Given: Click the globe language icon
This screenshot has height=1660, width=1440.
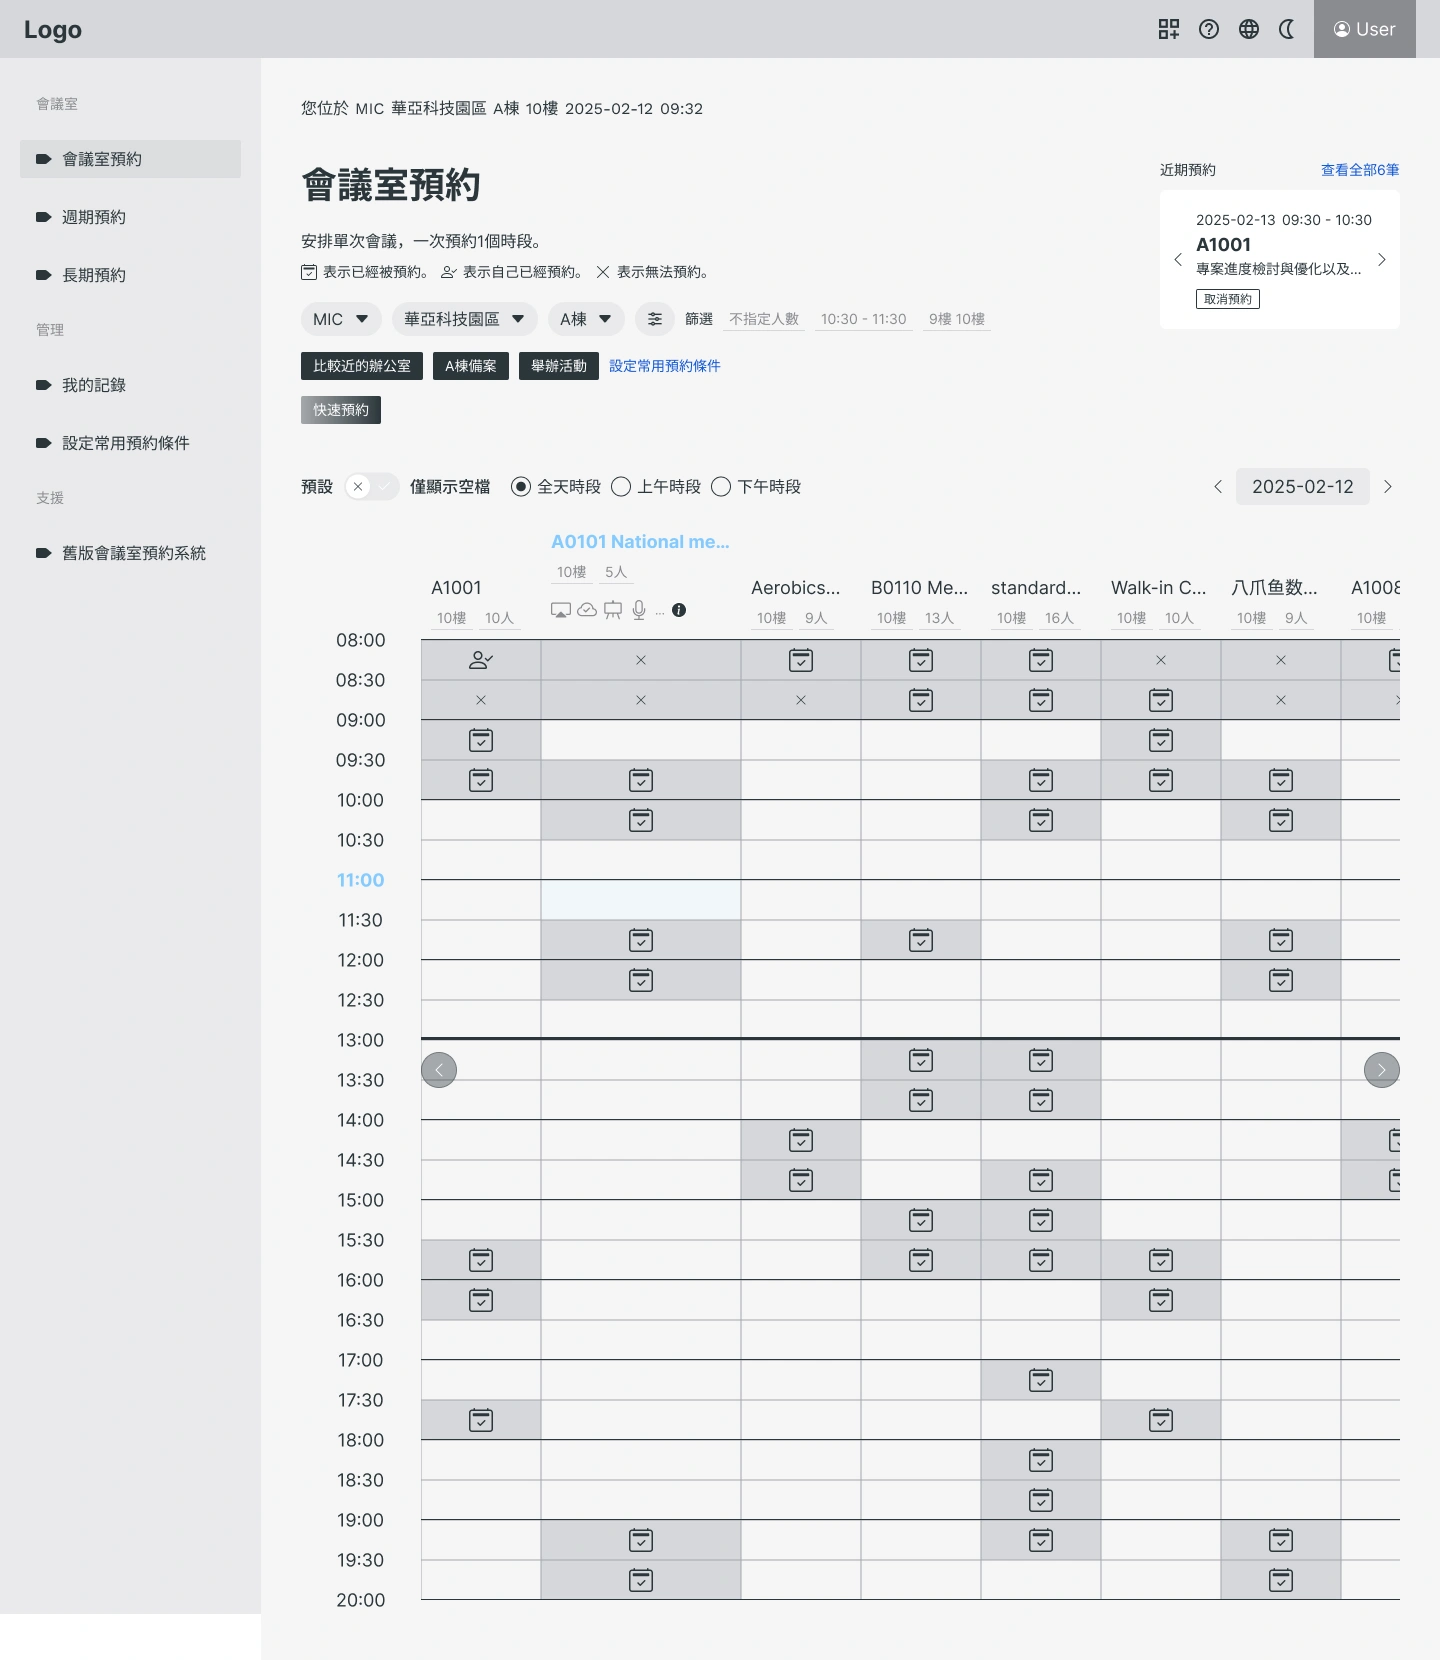Looking at the screenshot, I should (x=1248, y=29).
